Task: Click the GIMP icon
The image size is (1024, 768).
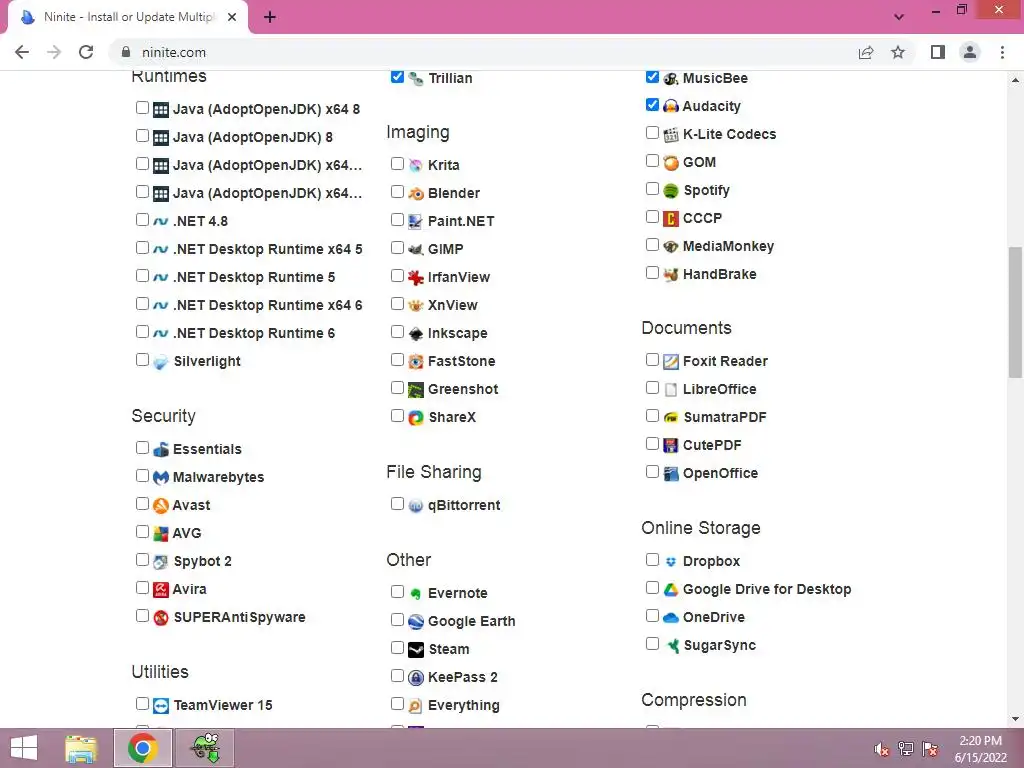Action: coord(416,249)
